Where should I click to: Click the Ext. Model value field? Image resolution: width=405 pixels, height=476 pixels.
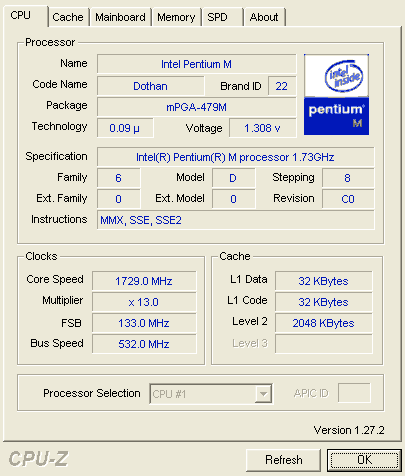point(233,199)
